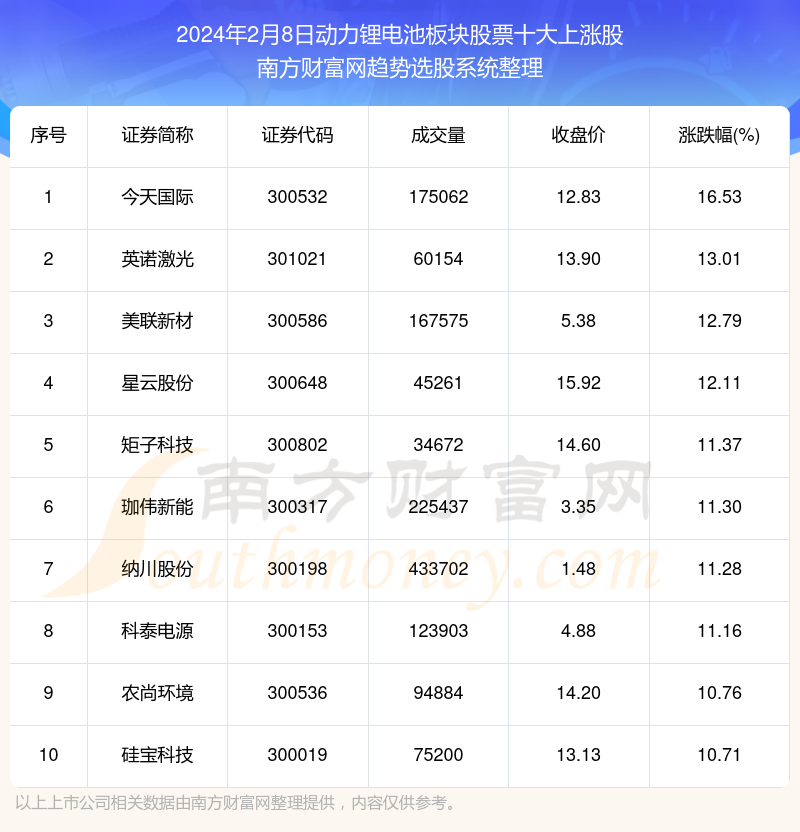Screen dimensions: 800x832
Task: Click the 涨跌幅(%) column header
Action: pyautogui.click(x=719, y=135)
